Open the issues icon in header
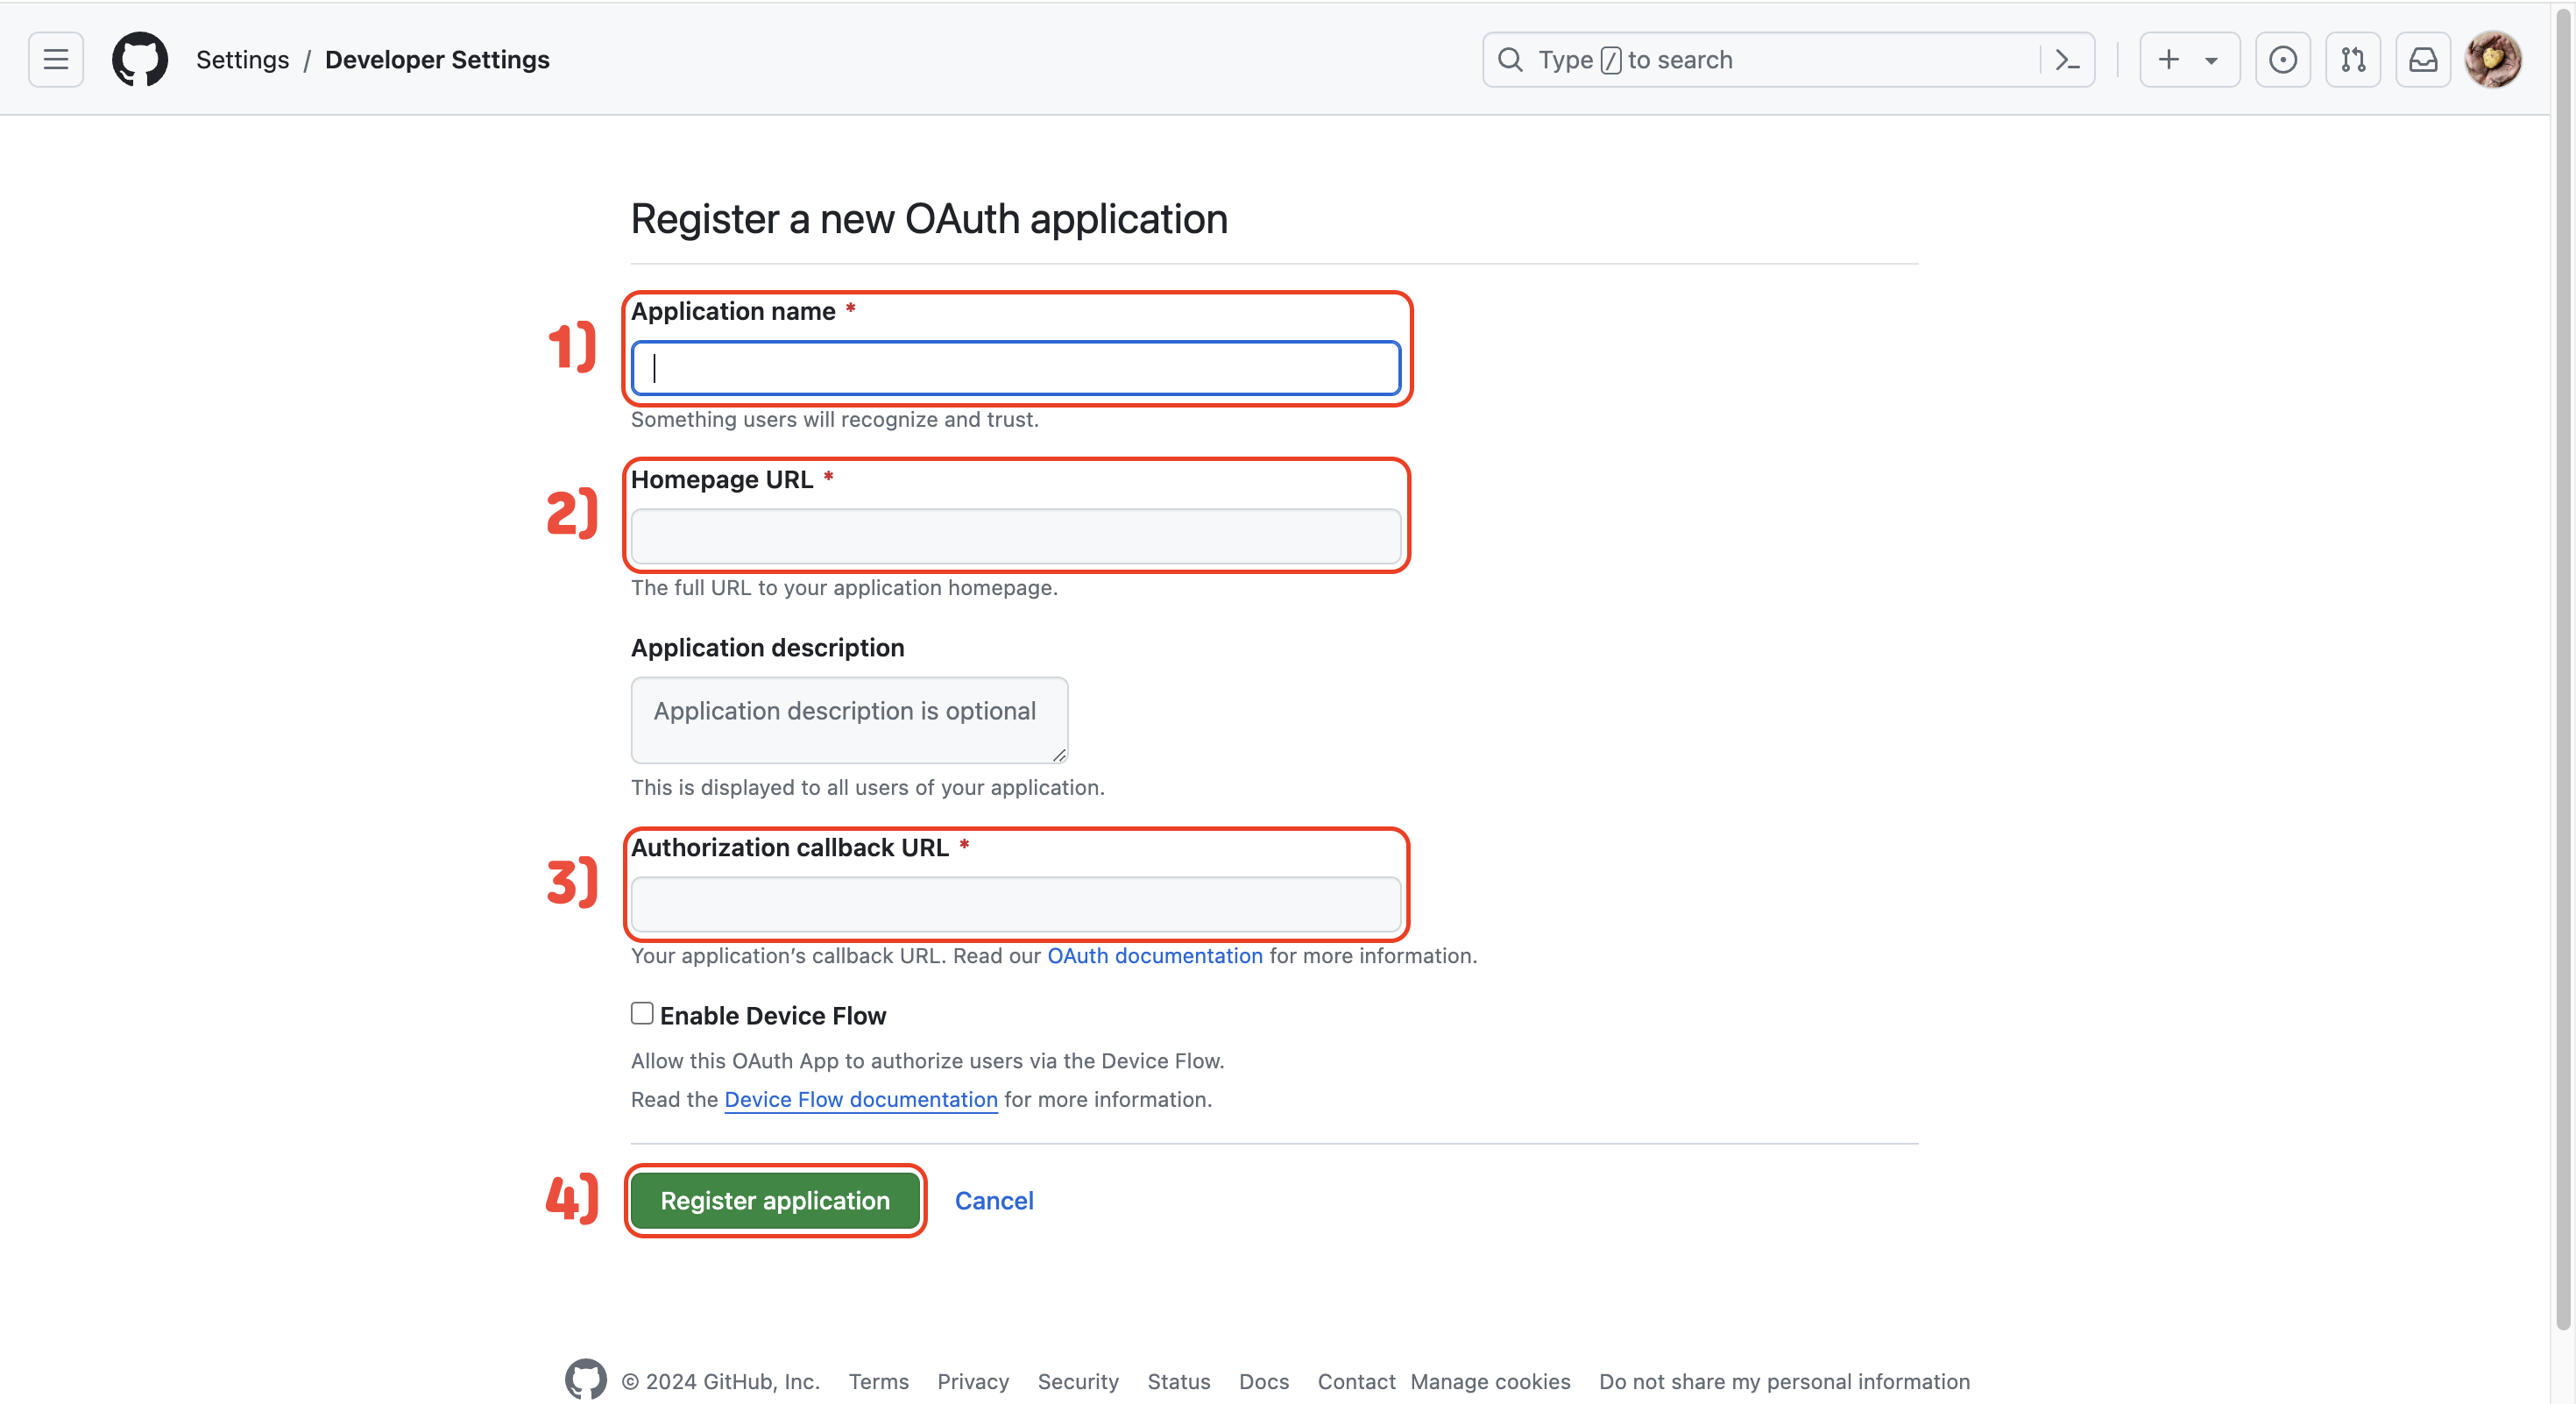Screen dimensions: 2576x1404 [x=2282, y=60]
